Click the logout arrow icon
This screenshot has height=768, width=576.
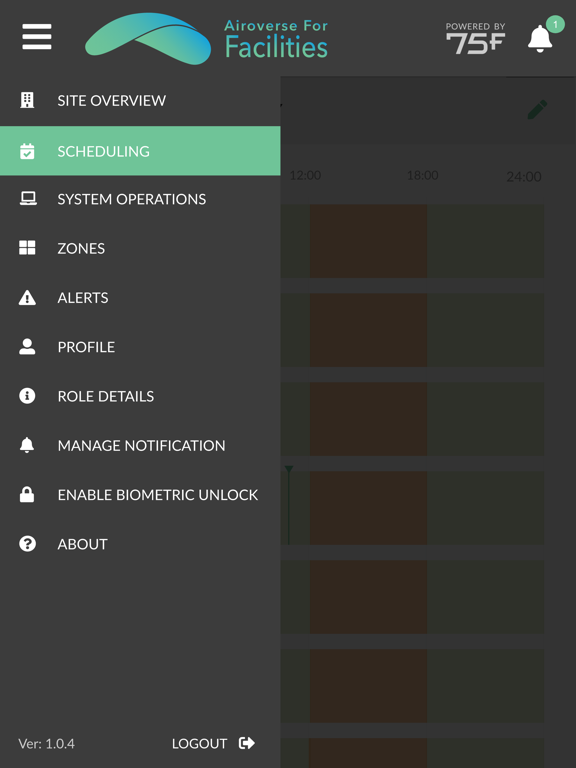[246, 743]
